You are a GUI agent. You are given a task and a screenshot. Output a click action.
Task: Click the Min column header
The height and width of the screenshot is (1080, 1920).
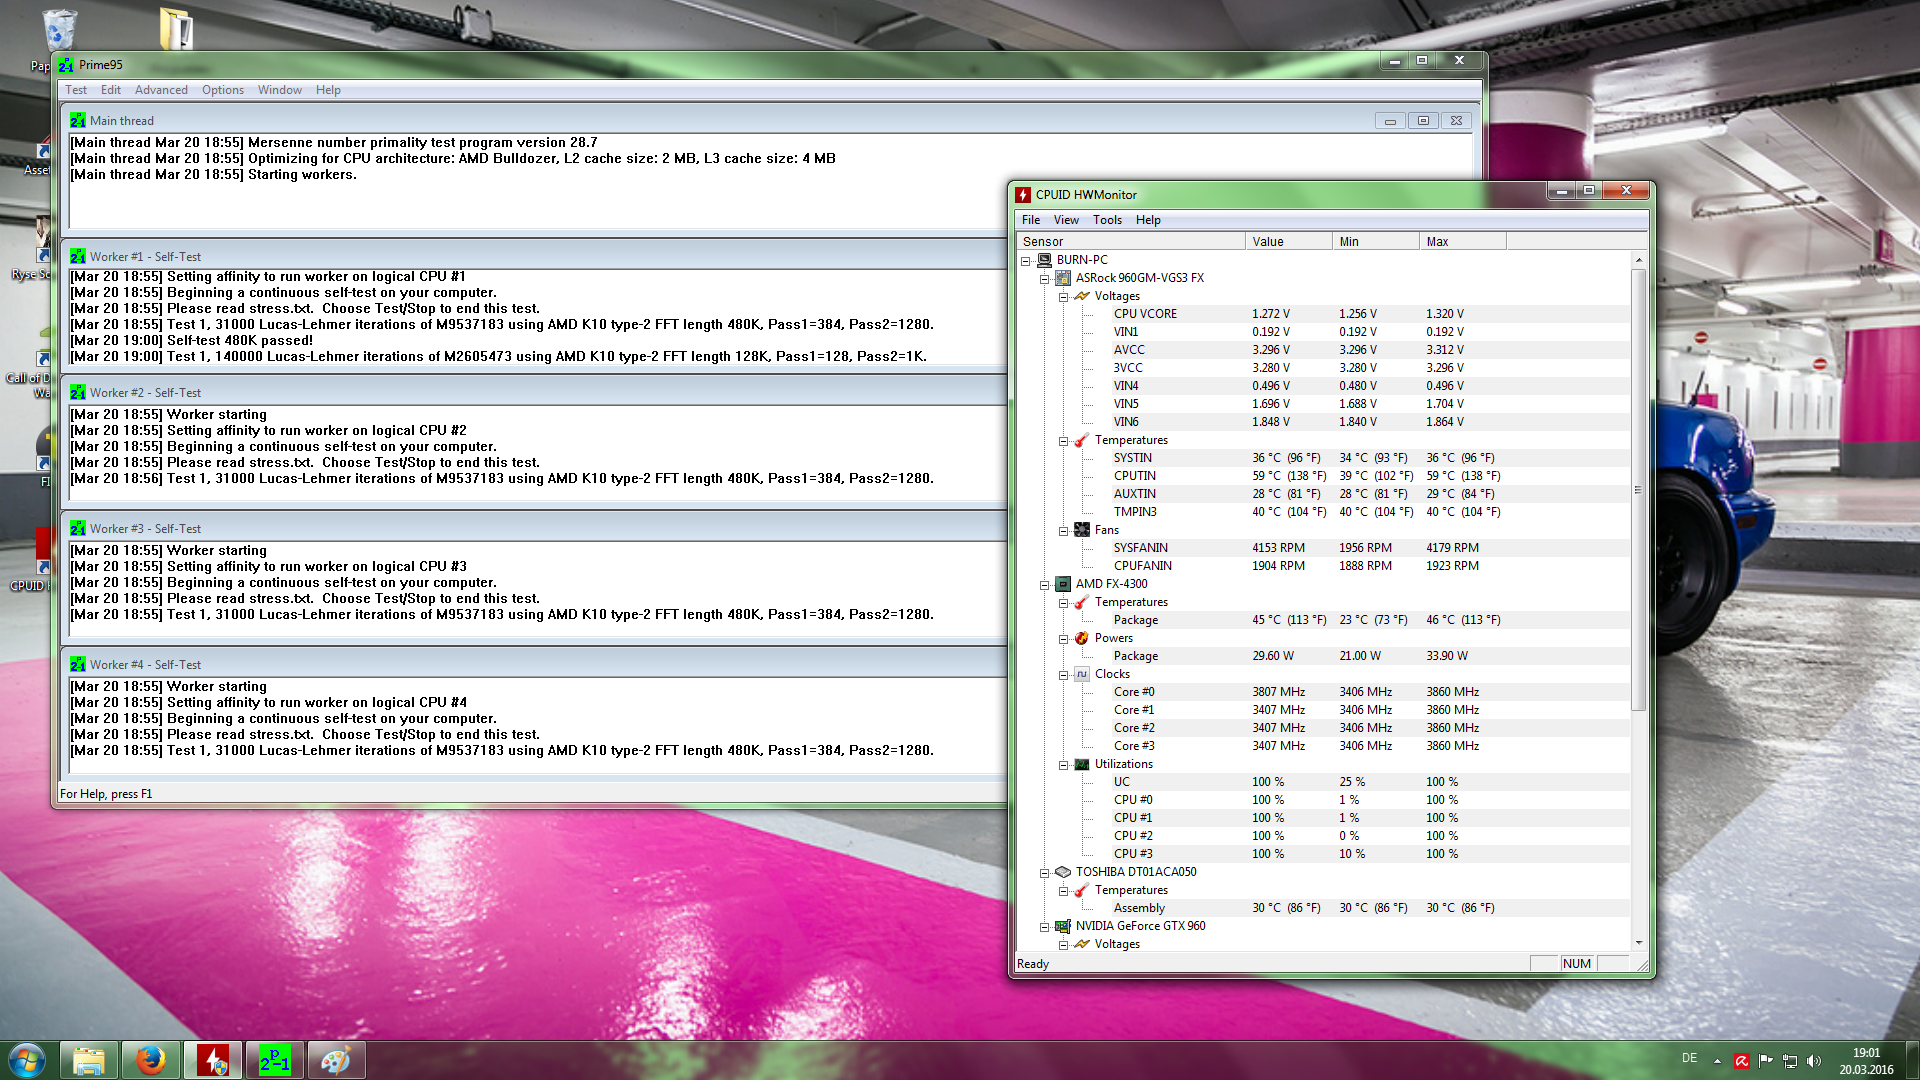[x=1375, y=242]
